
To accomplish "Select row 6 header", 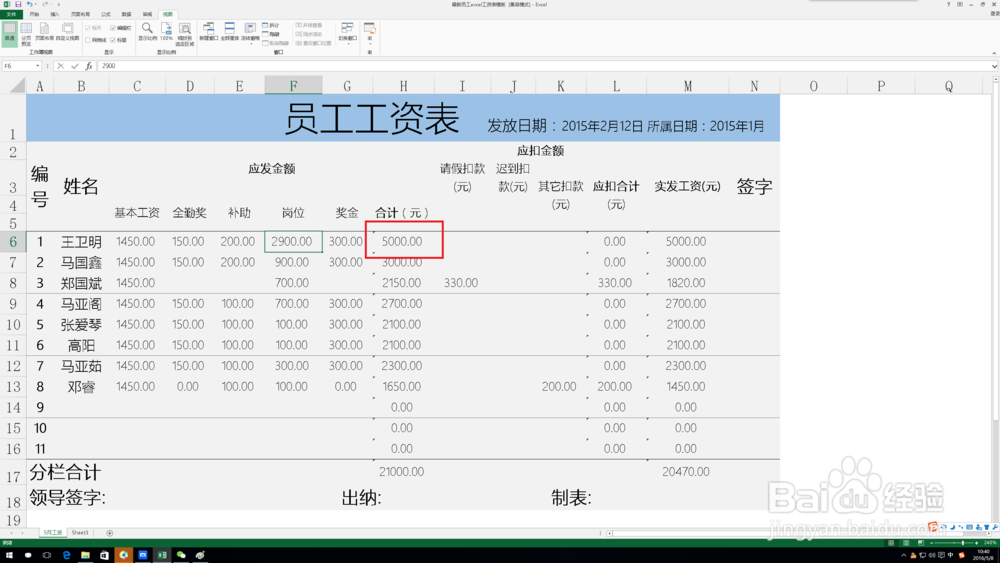I will coord(13,242).
